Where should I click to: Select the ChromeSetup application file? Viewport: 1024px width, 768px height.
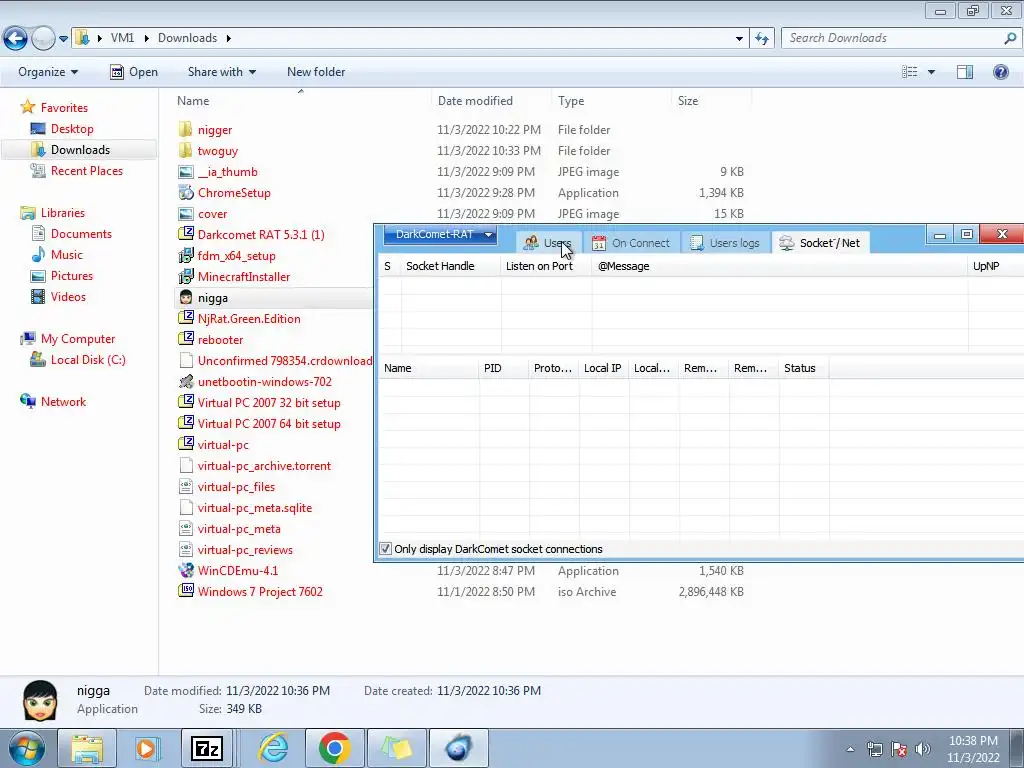click(x=234, y=193)
